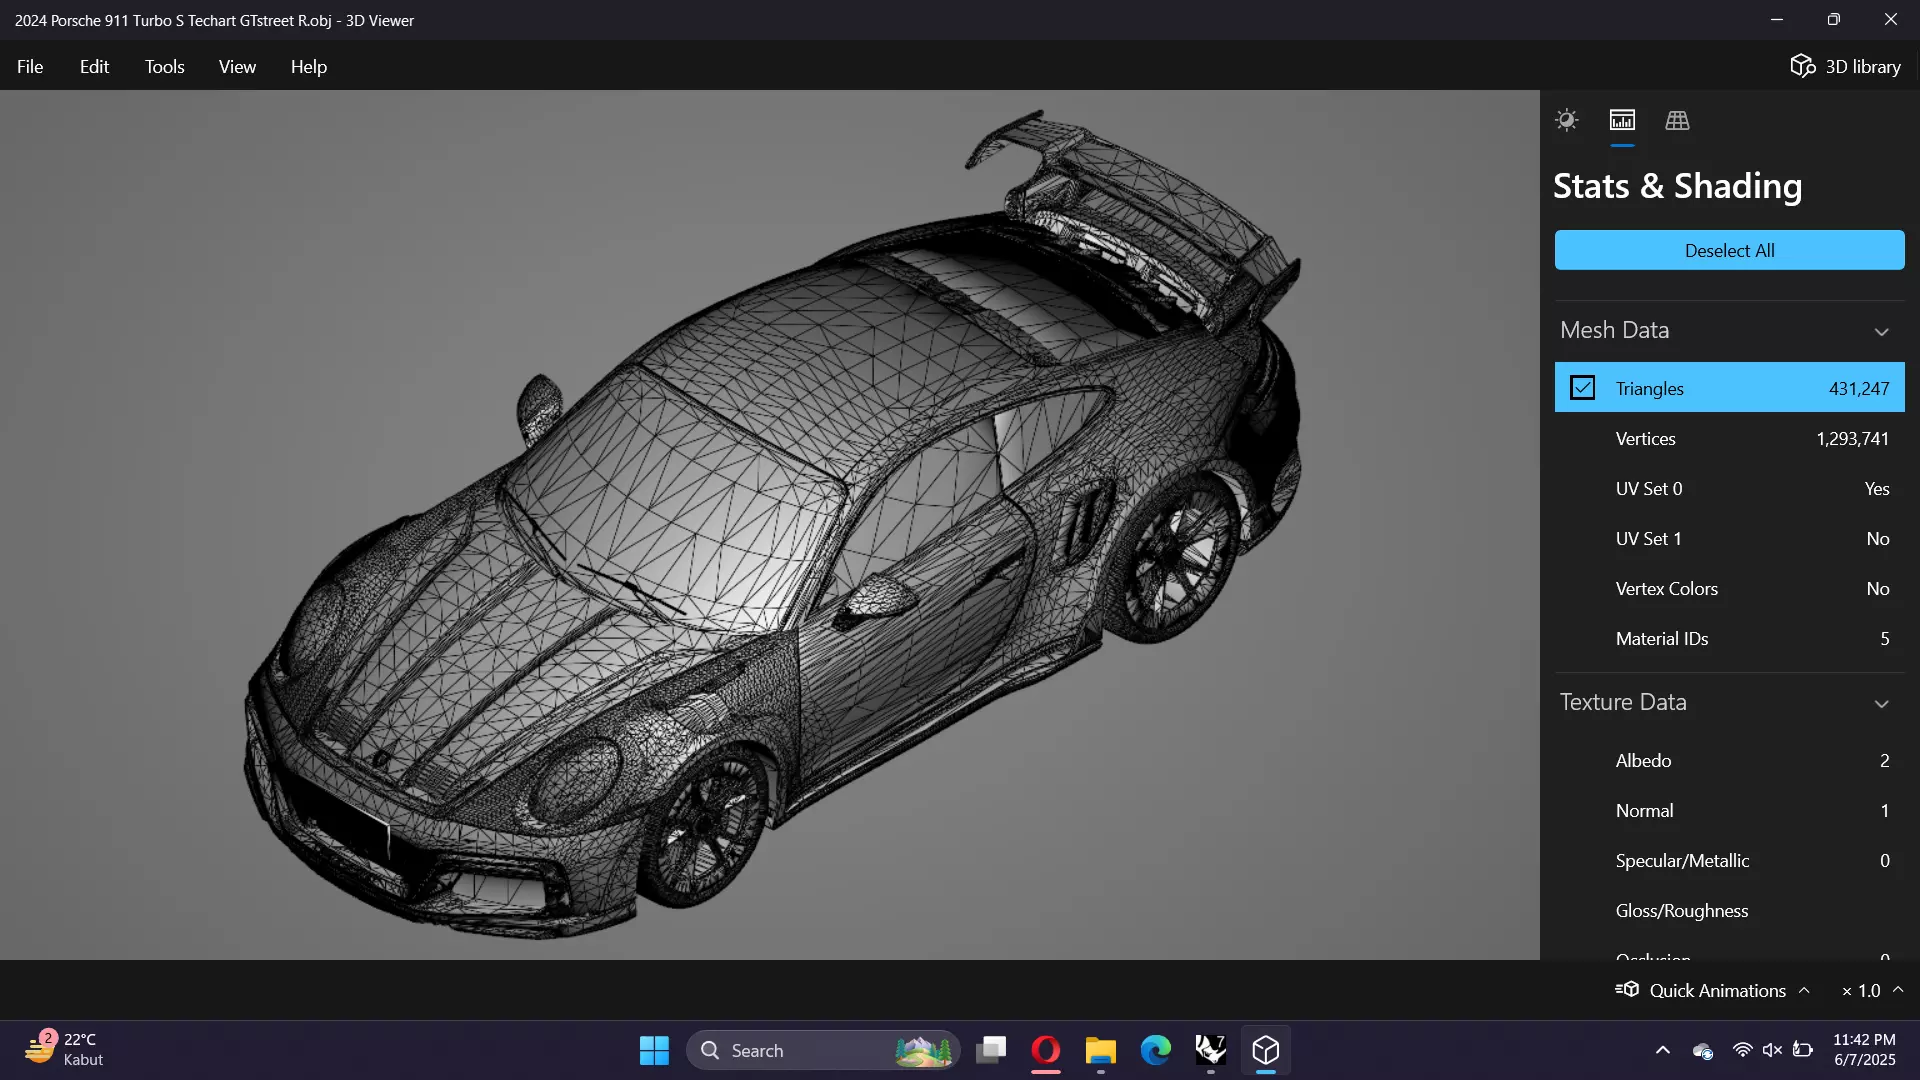Launch Opera browser from taskbar
The width and height of the screenshot is (1920, 1080).
pos(1046,1050)
